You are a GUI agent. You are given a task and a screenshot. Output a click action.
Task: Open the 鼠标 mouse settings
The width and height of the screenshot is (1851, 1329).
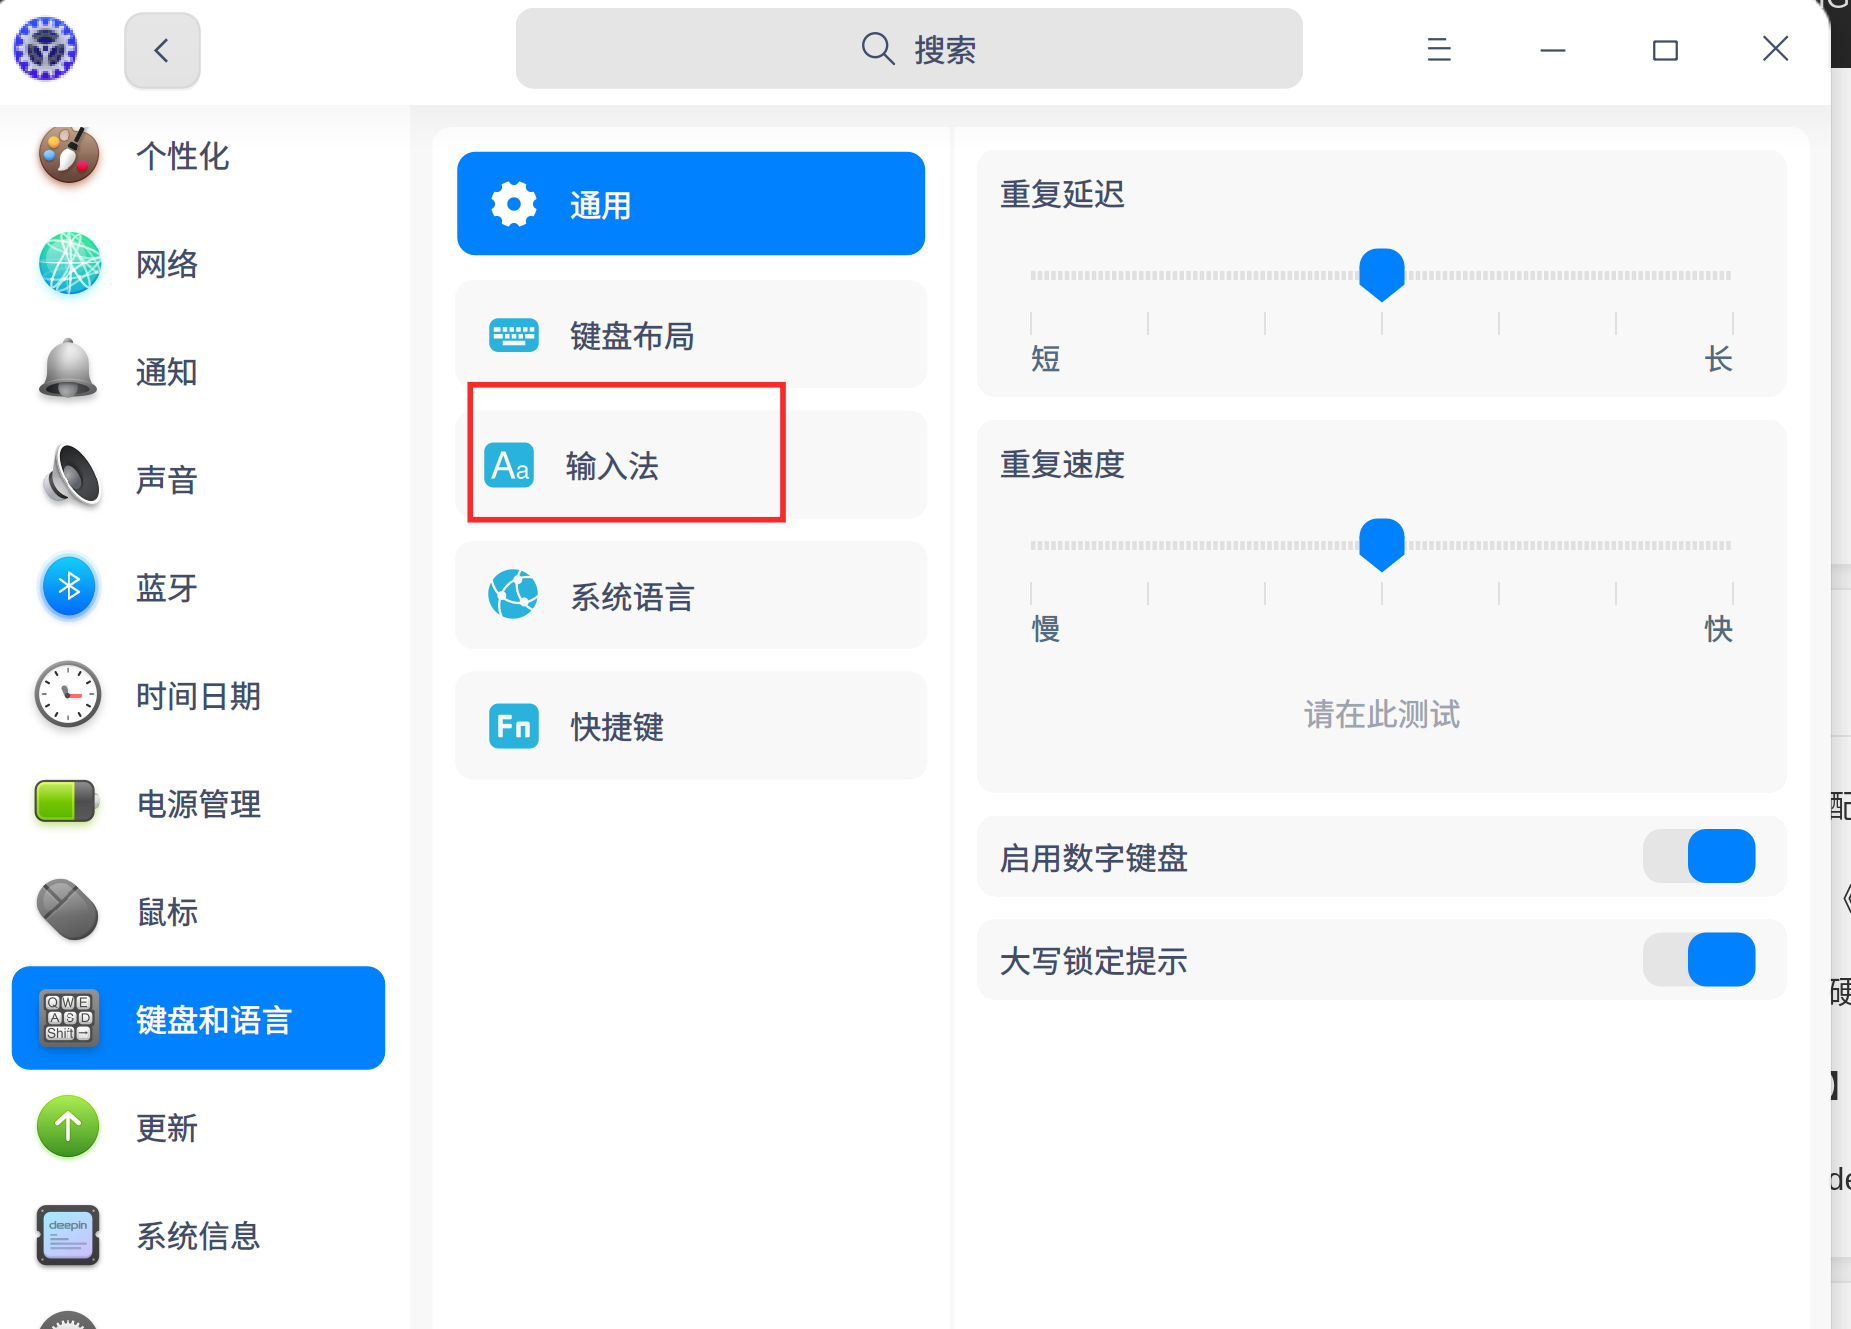[x=166, y=911]
